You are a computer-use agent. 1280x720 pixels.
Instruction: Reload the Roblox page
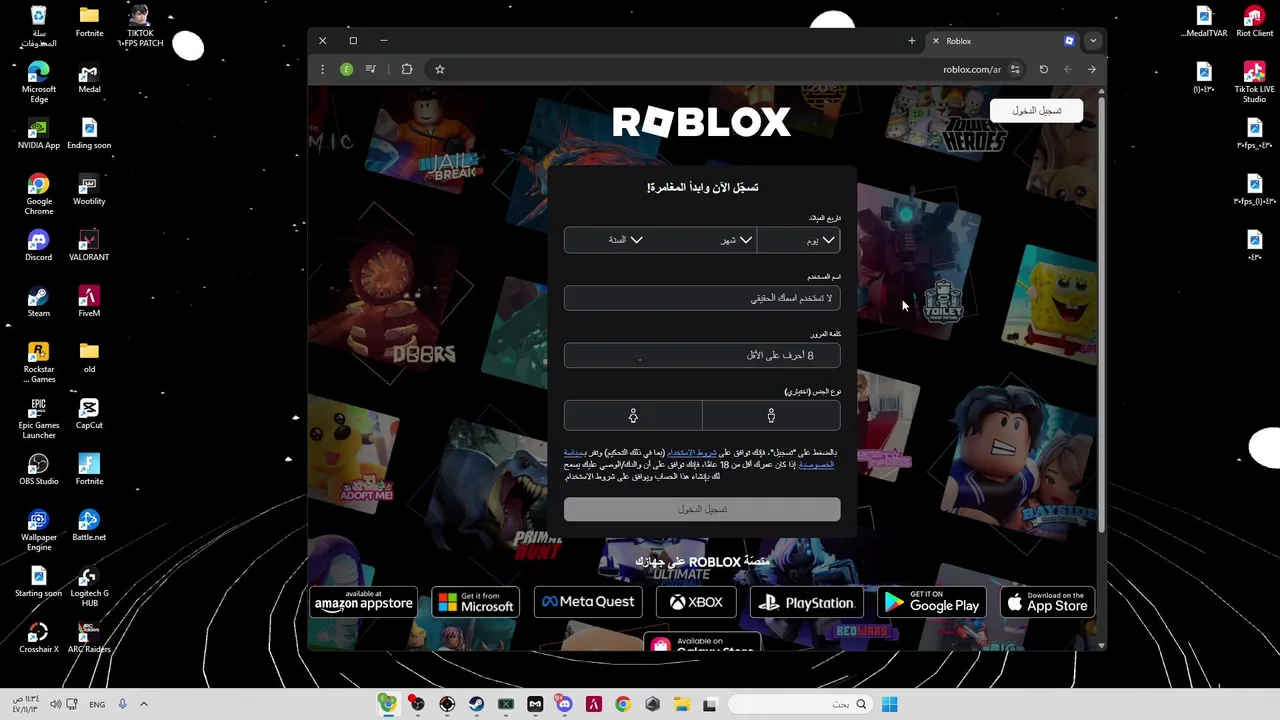coord(1043,69)
